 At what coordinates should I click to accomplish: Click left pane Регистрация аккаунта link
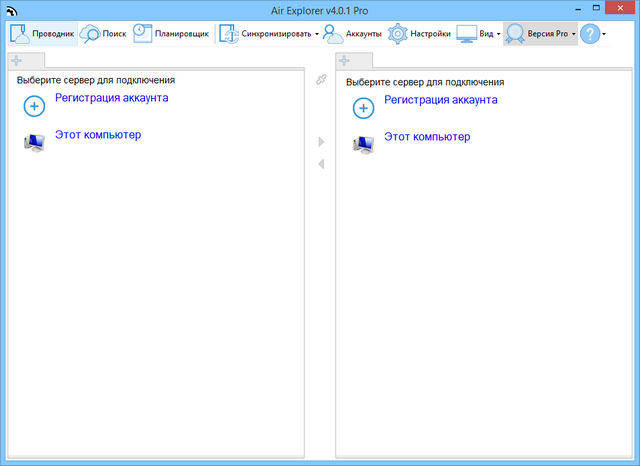coord(112,98)
